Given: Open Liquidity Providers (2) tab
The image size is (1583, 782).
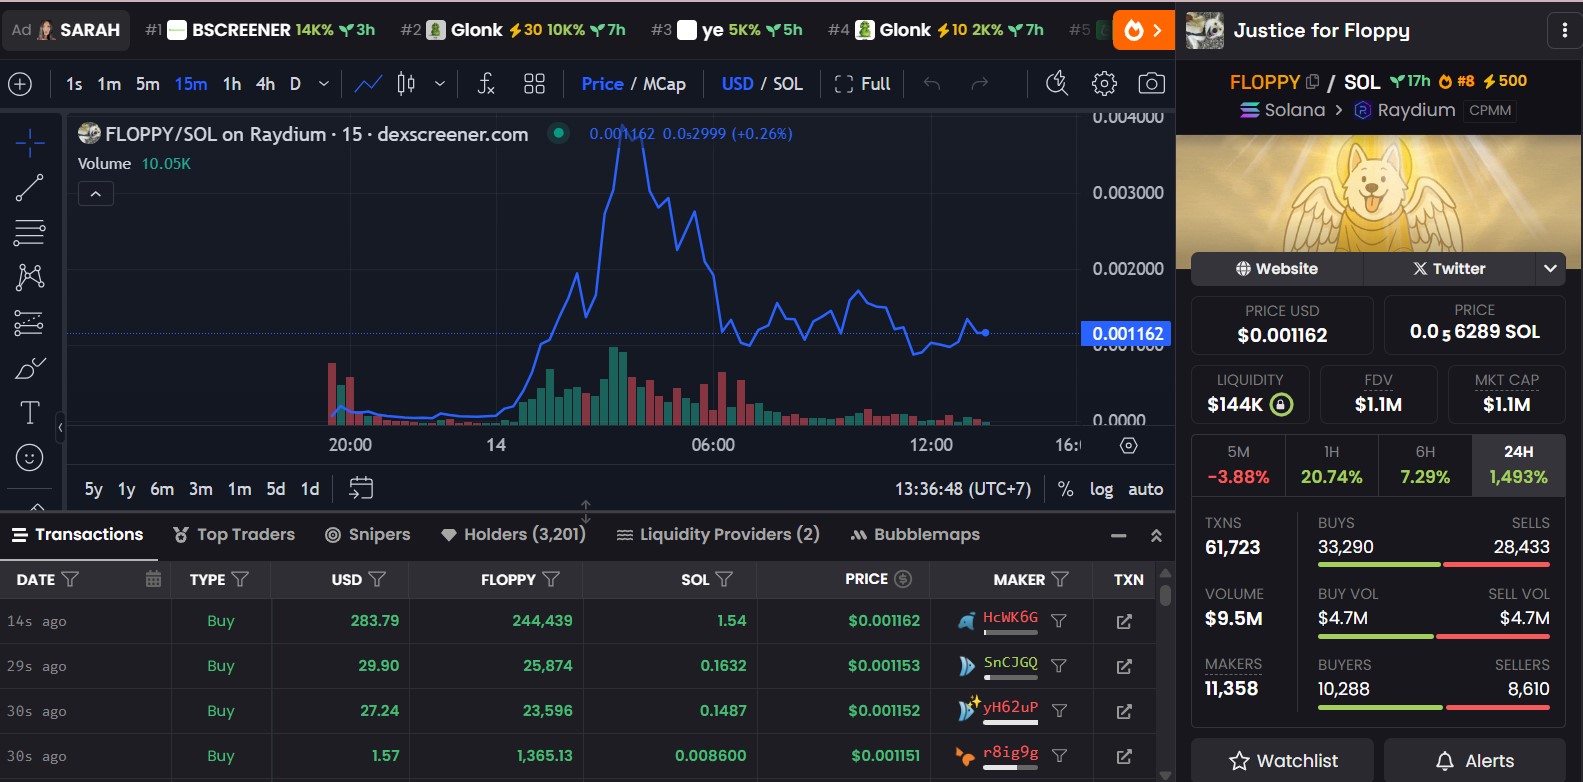Looking at the screenshot, I should coord(718,535).
